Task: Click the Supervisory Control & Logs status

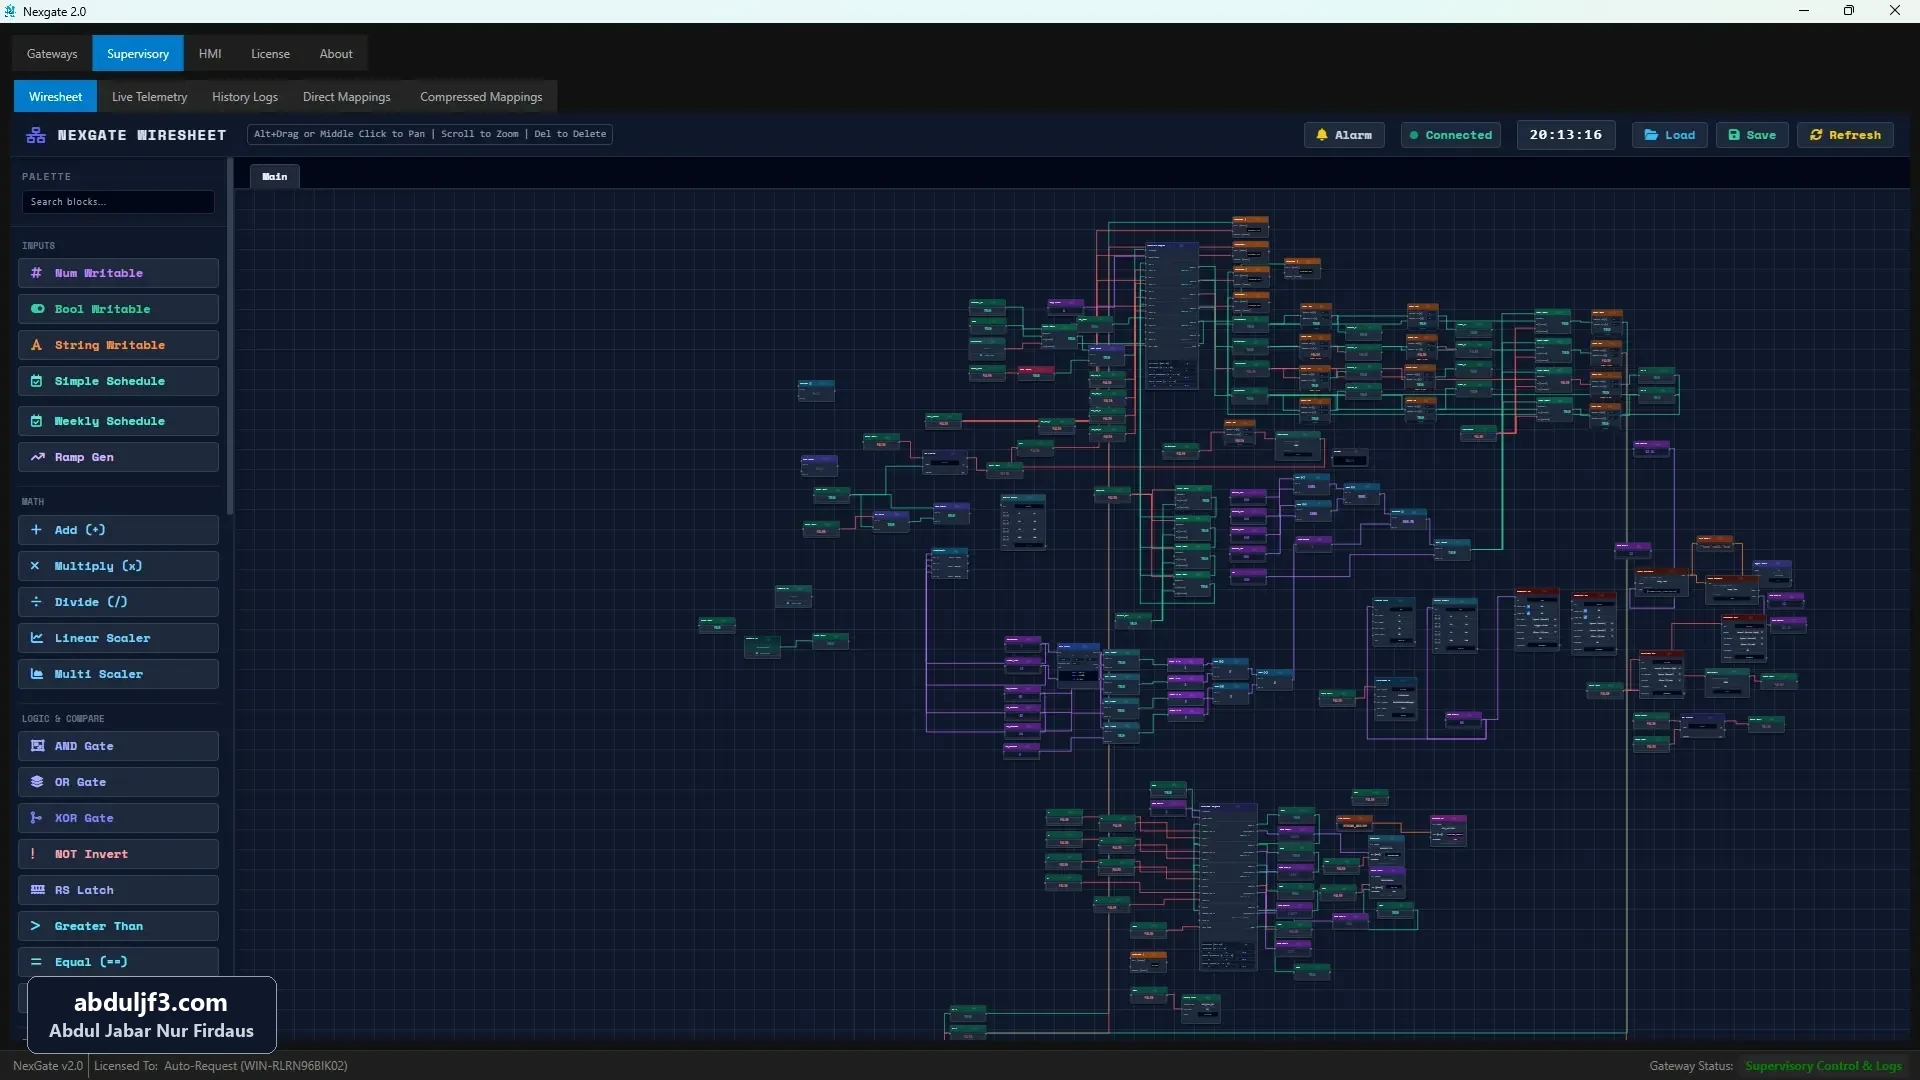Action: coord(1823,1066)
